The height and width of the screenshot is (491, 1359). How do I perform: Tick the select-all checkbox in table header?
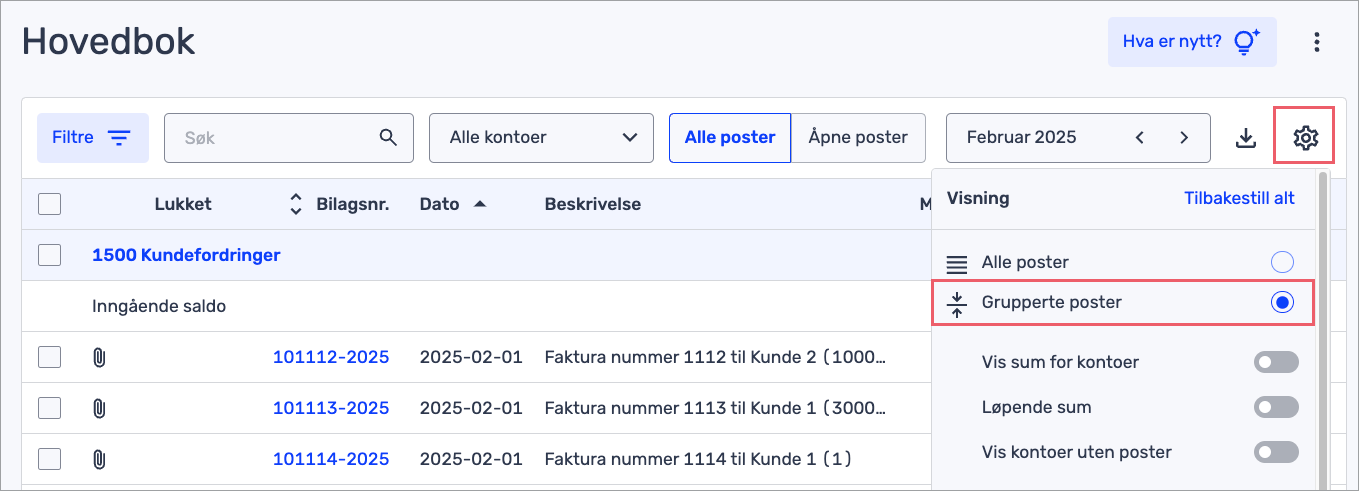(x=49, y=204)
